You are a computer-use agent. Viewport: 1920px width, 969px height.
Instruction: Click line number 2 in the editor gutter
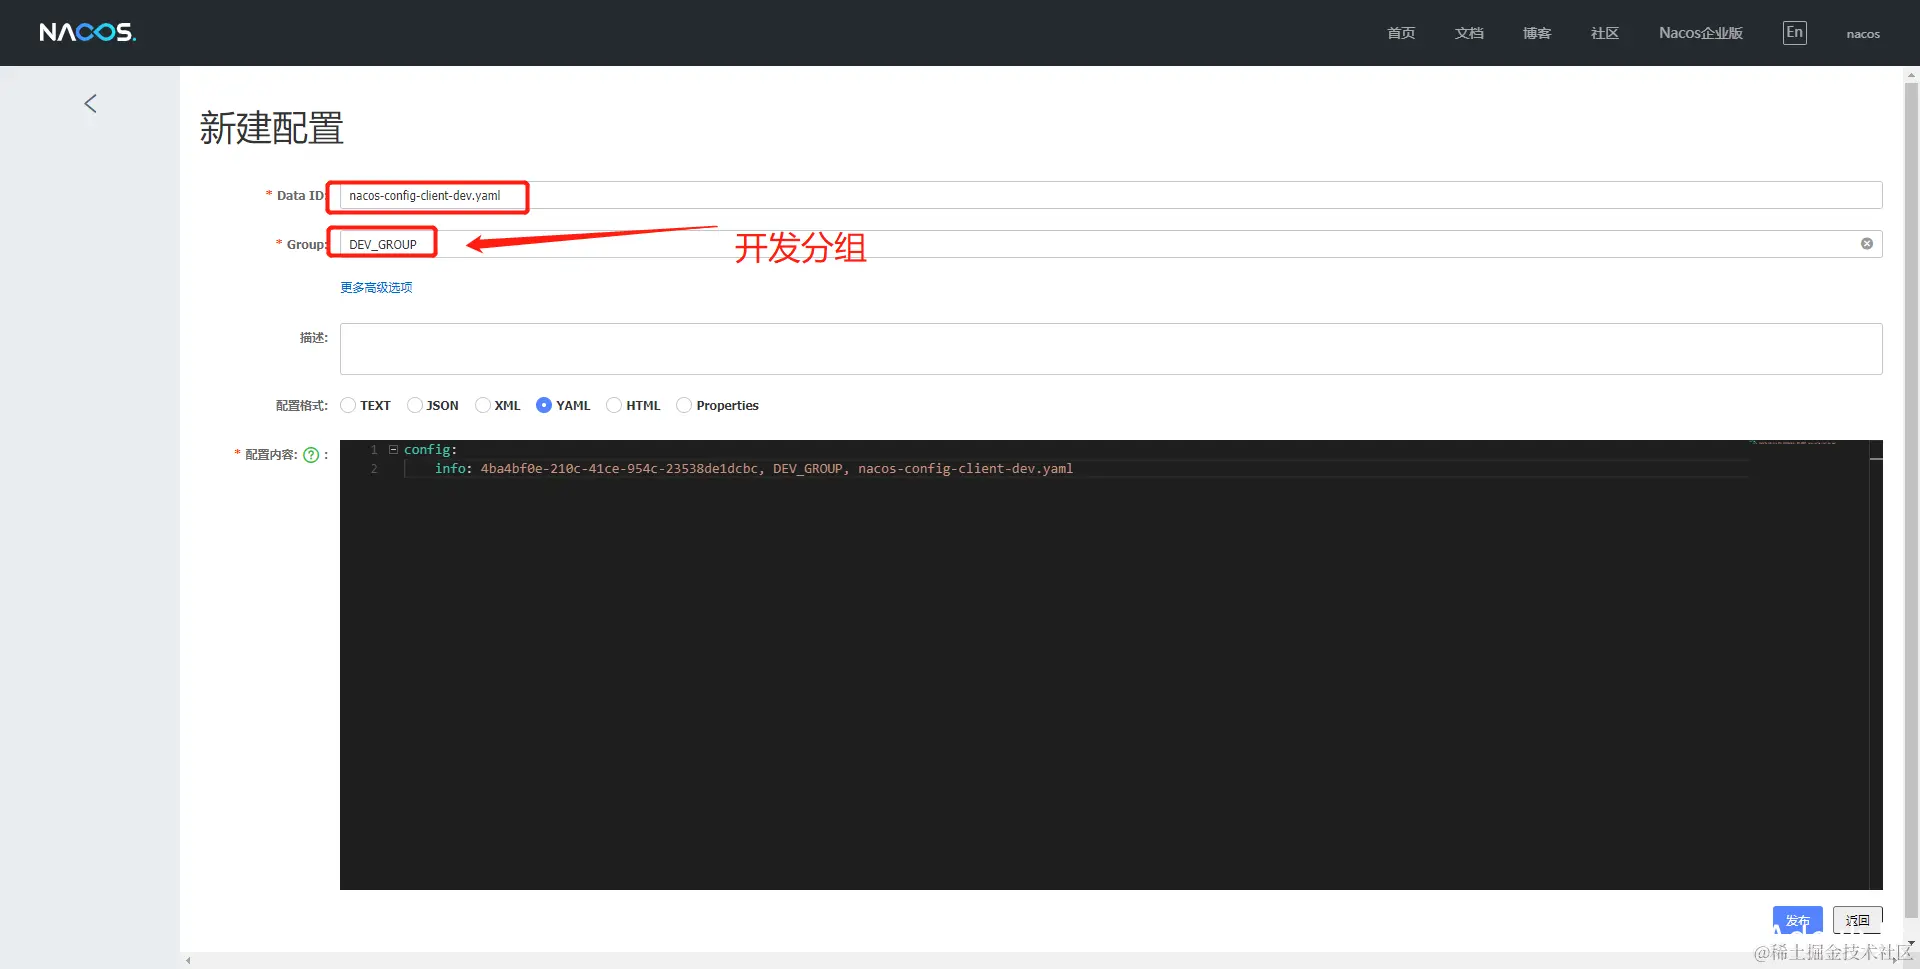(x=374, y=469)
